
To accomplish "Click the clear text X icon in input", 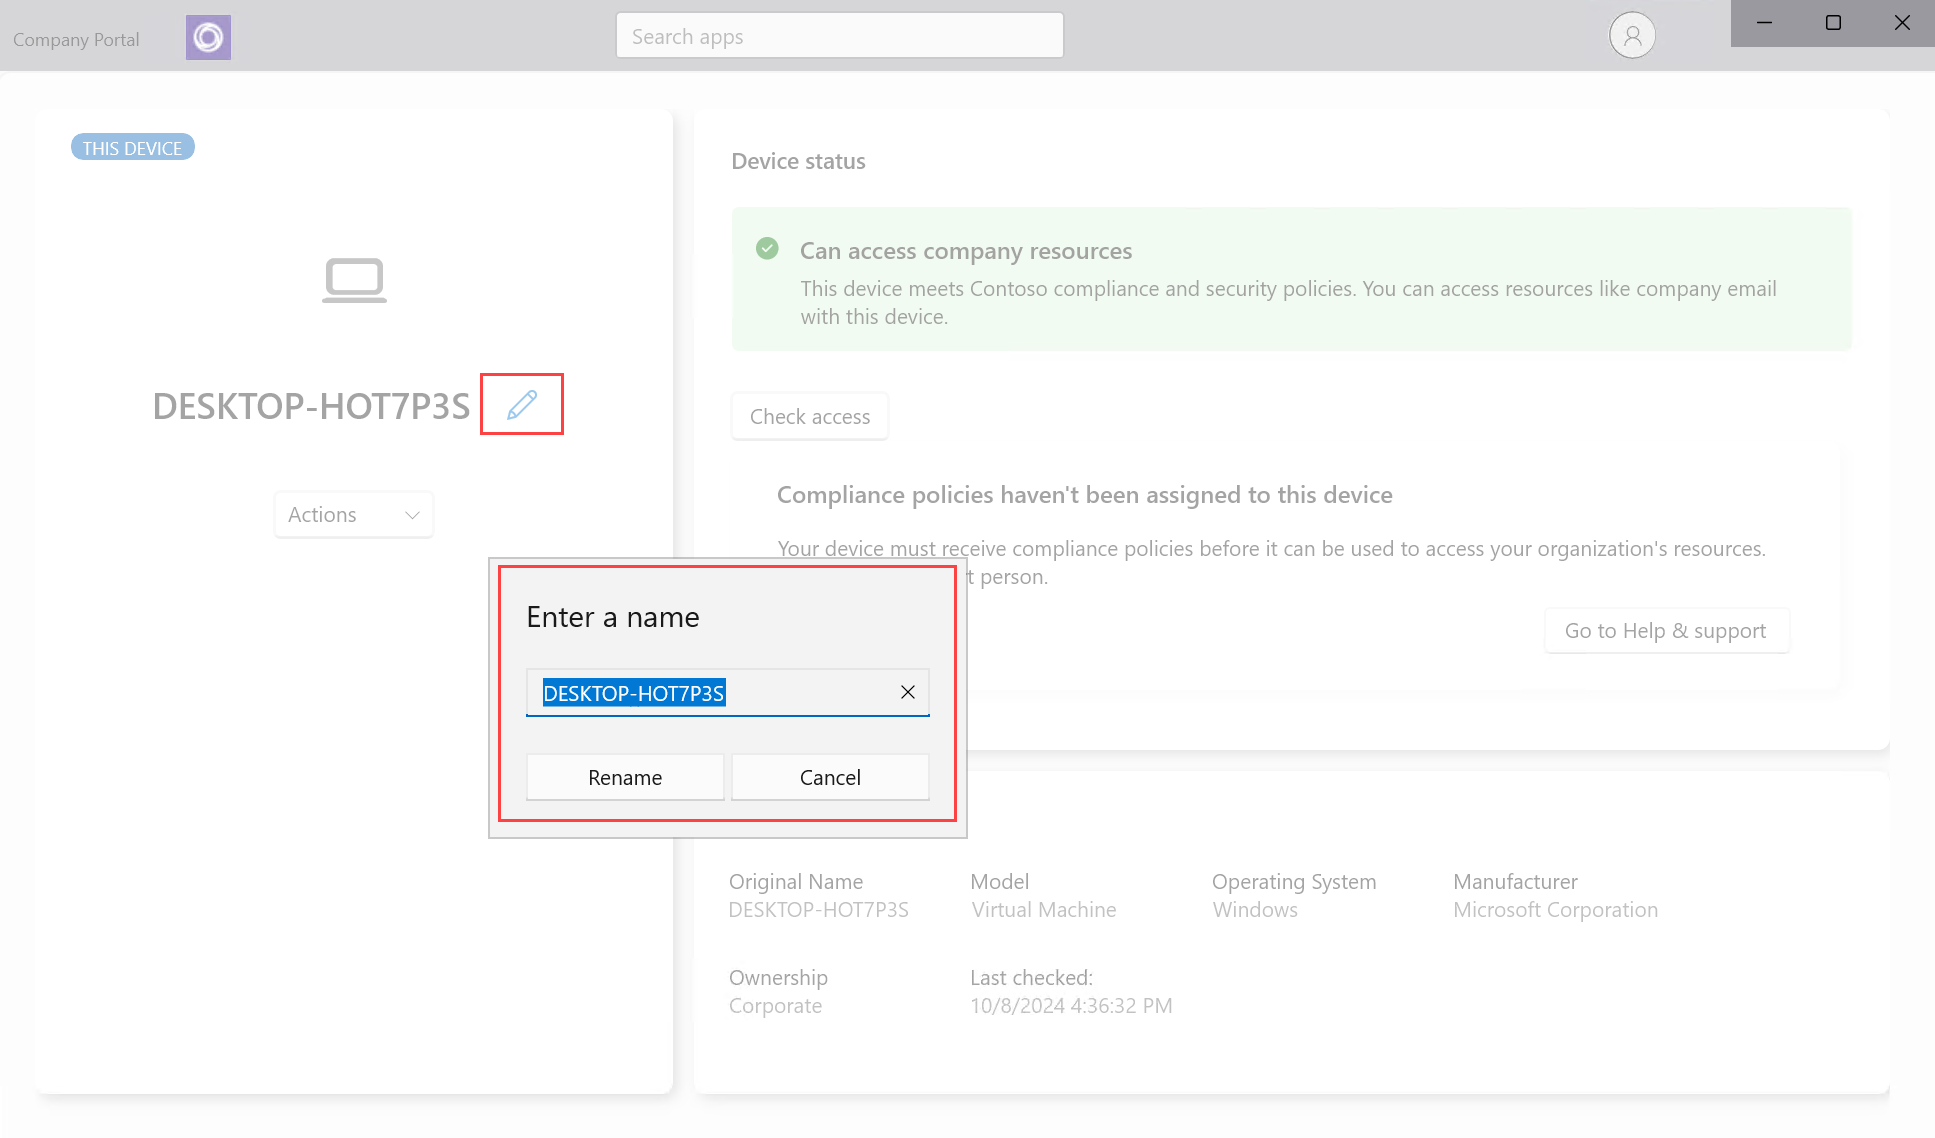I will tap(907, 692).
